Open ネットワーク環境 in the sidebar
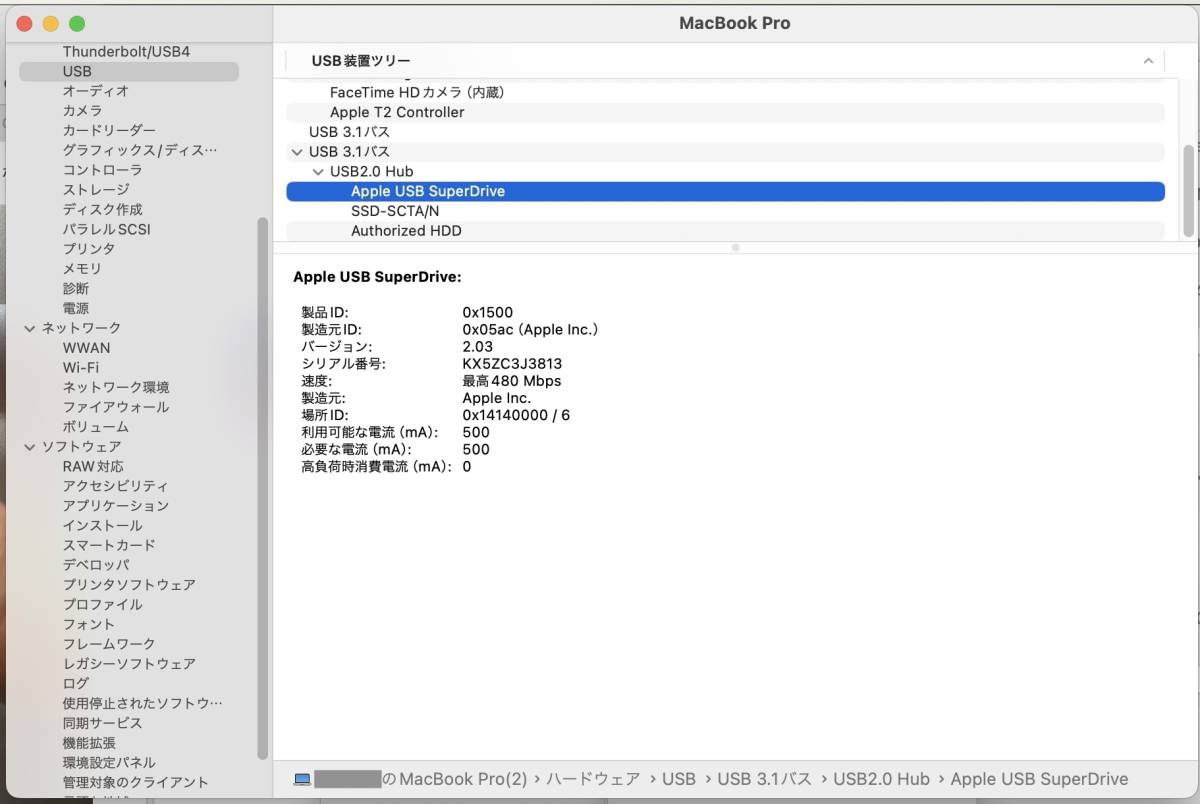The height and width of the screenshot is (804, 1200). coord(116,387)
